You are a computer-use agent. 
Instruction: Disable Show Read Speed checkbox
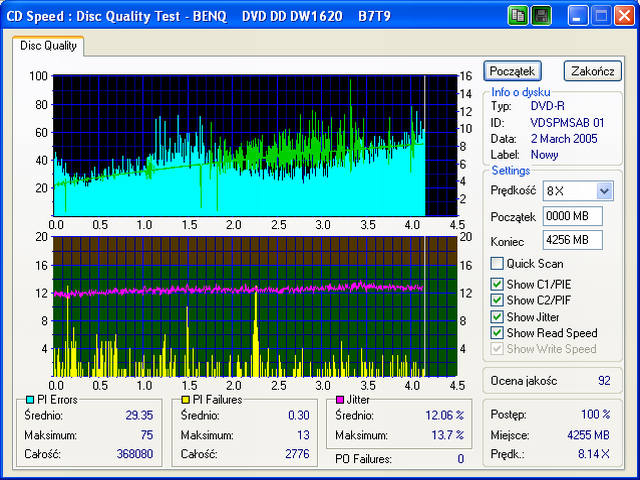click(497, 333)
